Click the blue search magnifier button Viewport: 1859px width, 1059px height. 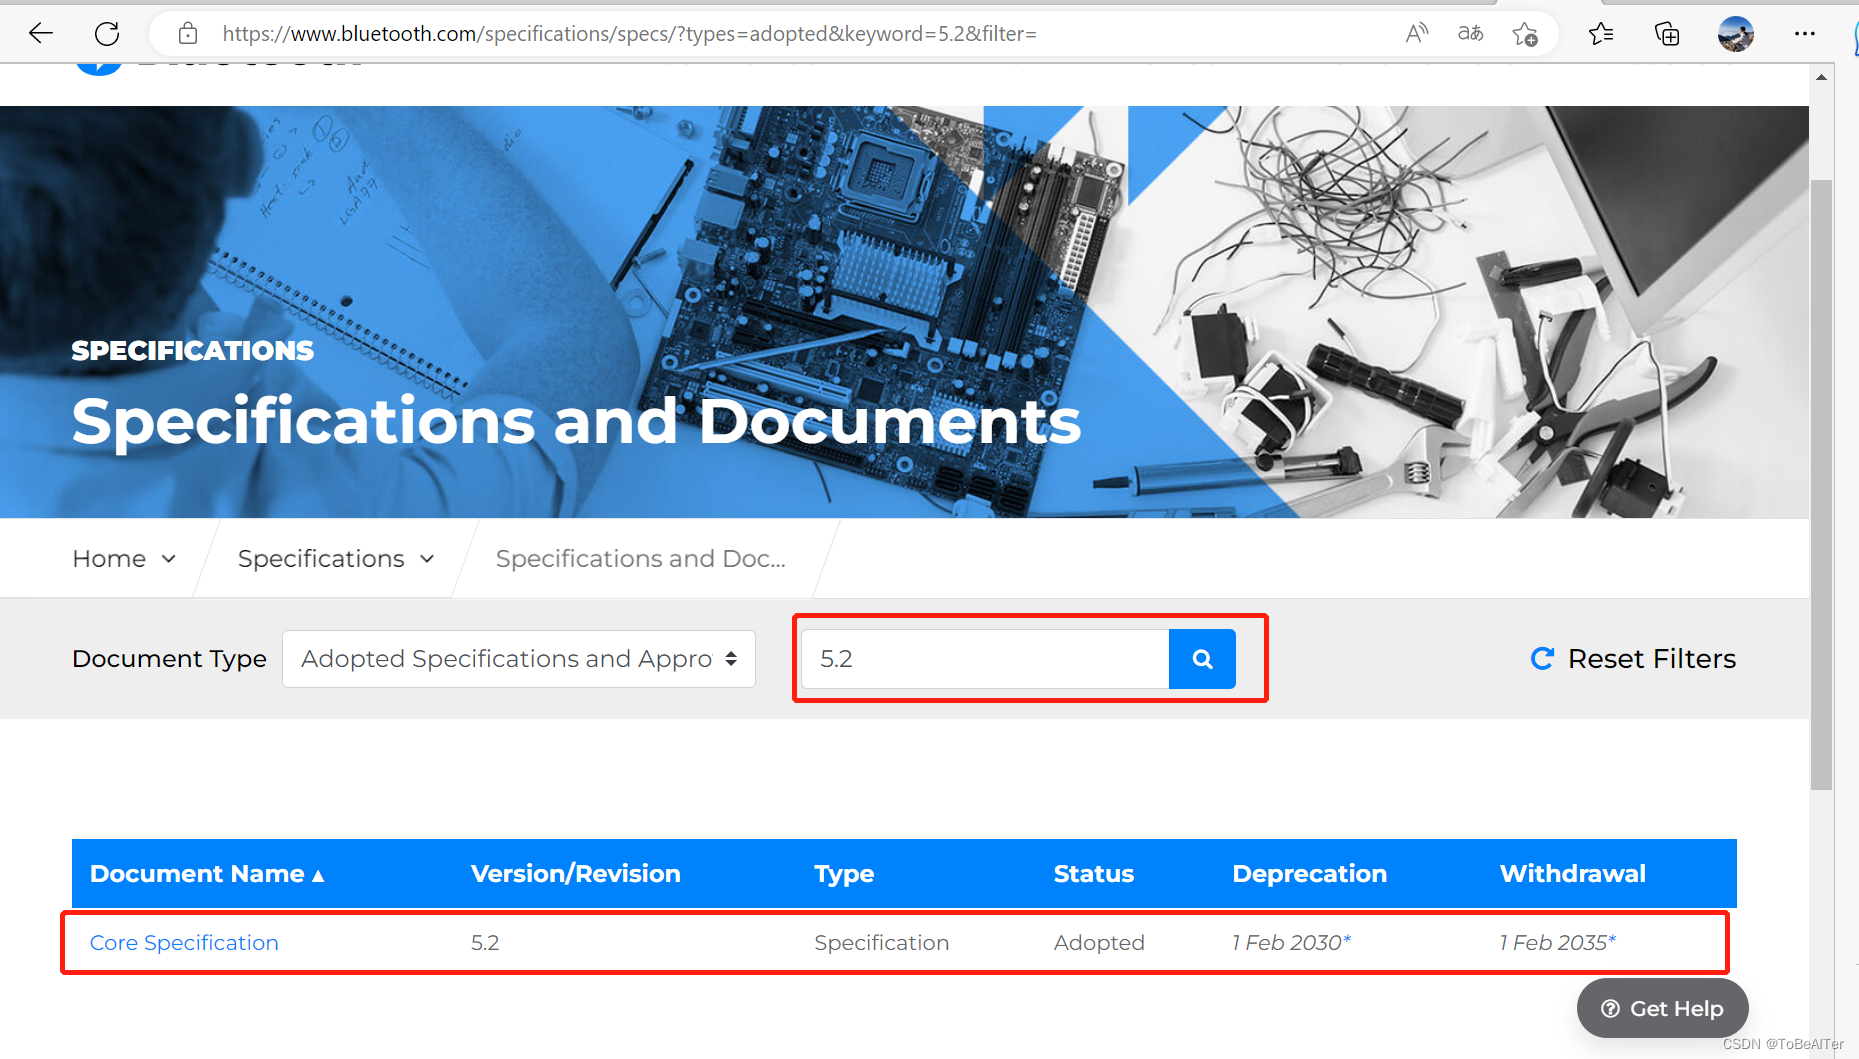click(1202, 659)
